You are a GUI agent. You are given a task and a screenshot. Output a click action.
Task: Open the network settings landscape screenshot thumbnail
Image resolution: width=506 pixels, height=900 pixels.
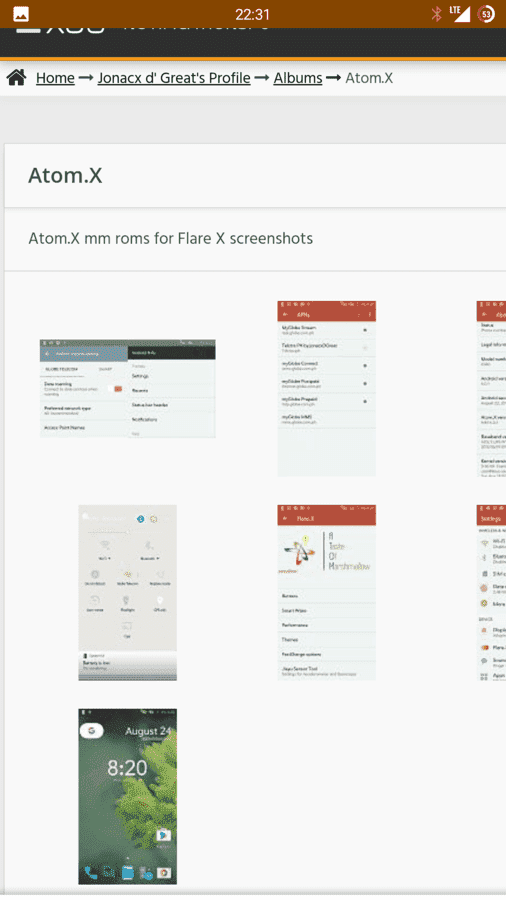click(127, 389)
